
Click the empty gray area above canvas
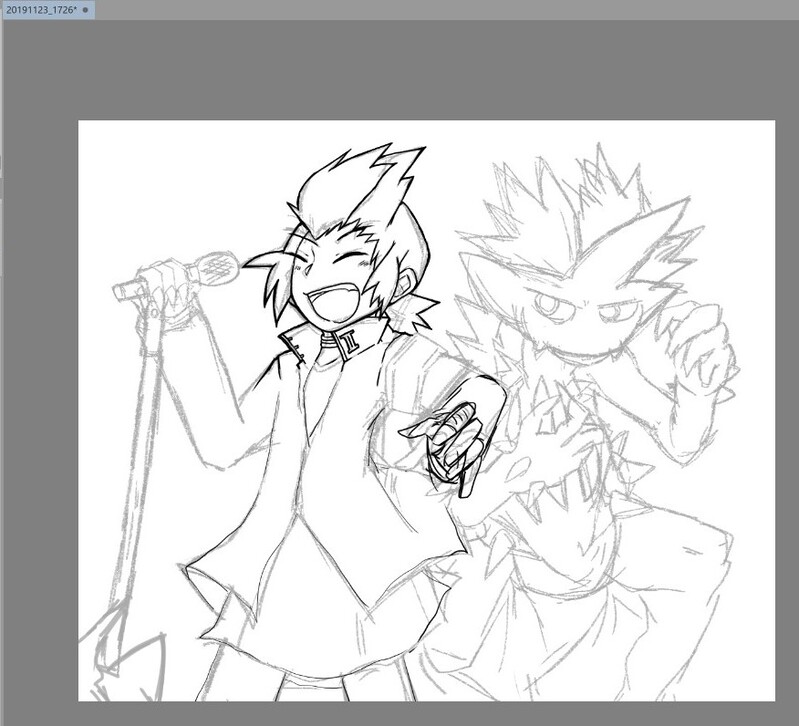coord(397,69)
